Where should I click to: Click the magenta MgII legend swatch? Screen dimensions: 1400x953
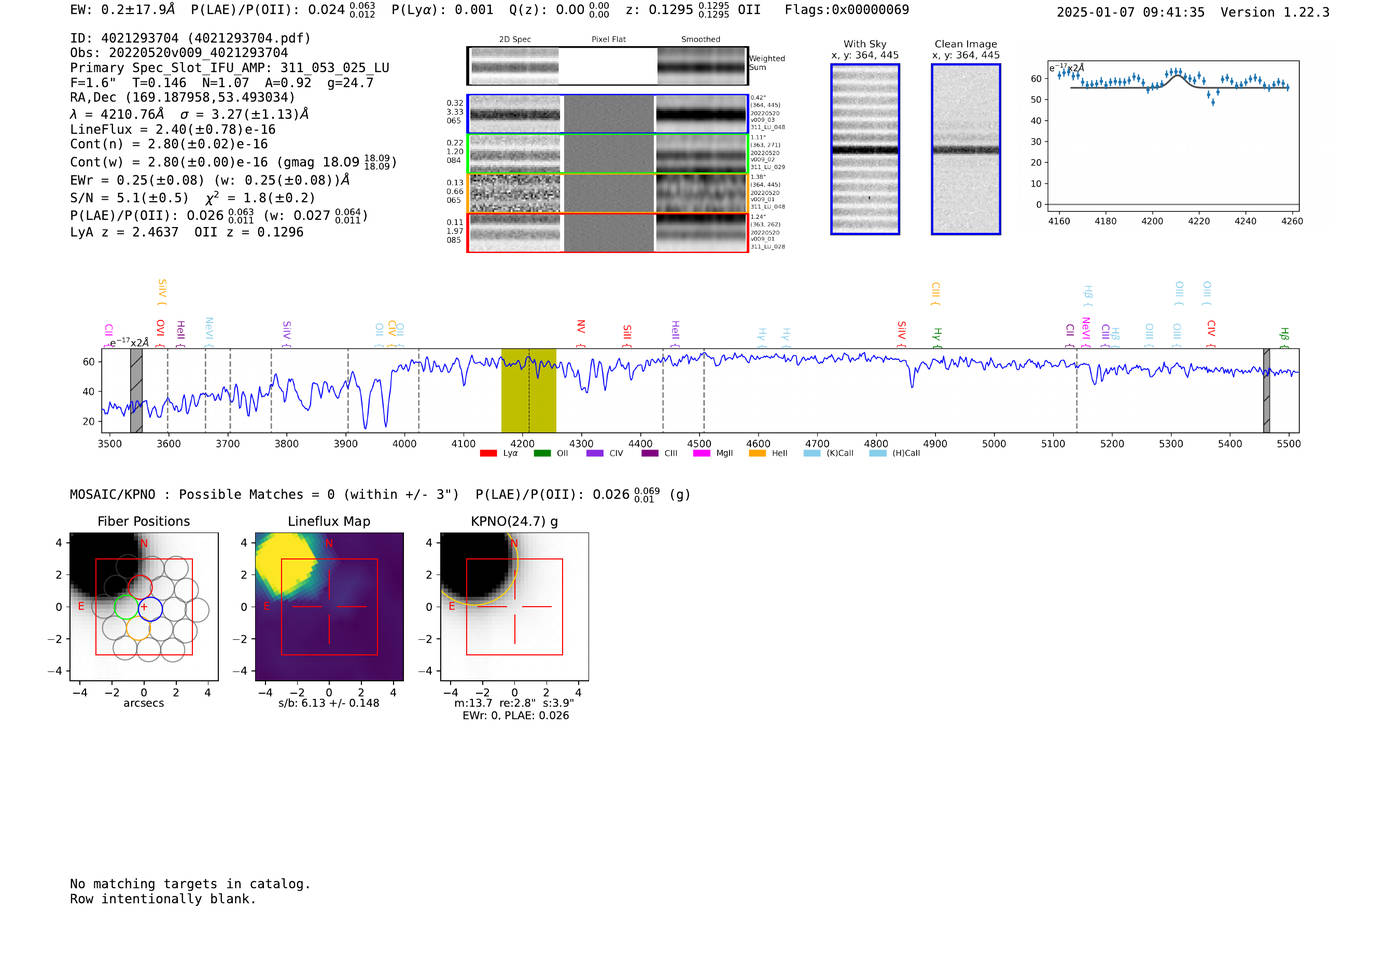tap(702, 453)
